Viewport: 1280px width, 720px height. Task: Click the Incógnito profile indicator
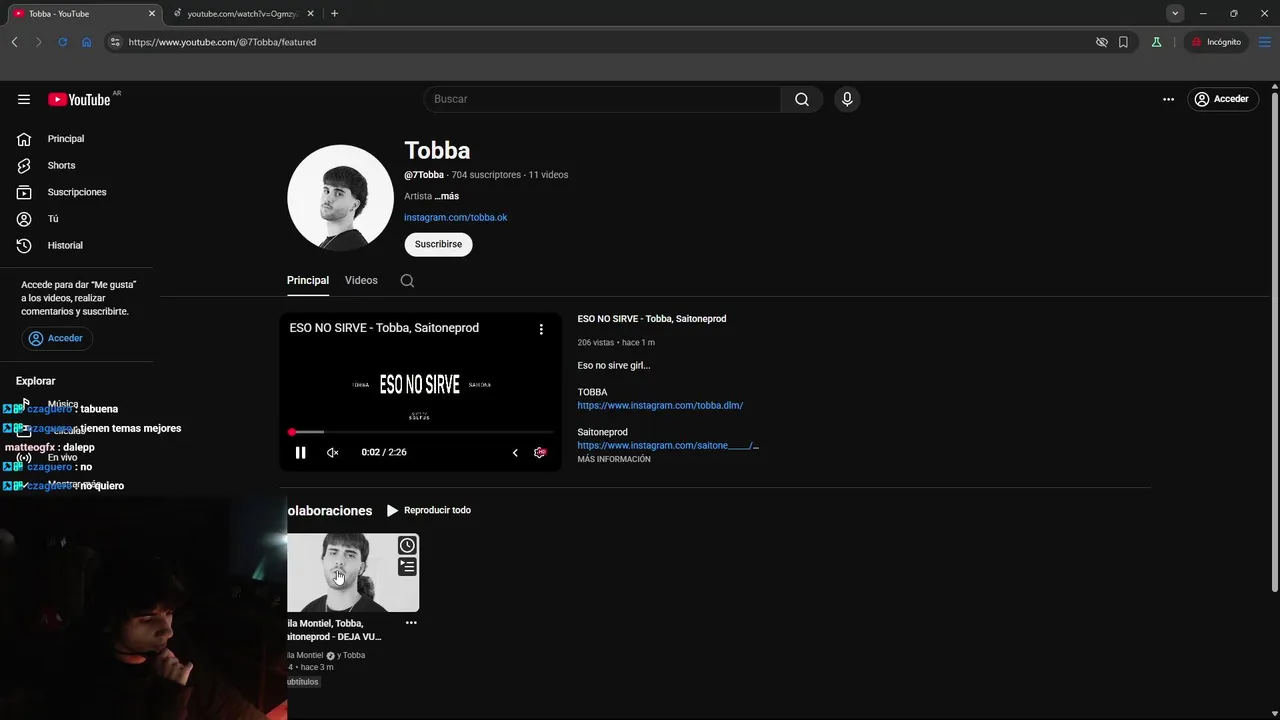1215,42
